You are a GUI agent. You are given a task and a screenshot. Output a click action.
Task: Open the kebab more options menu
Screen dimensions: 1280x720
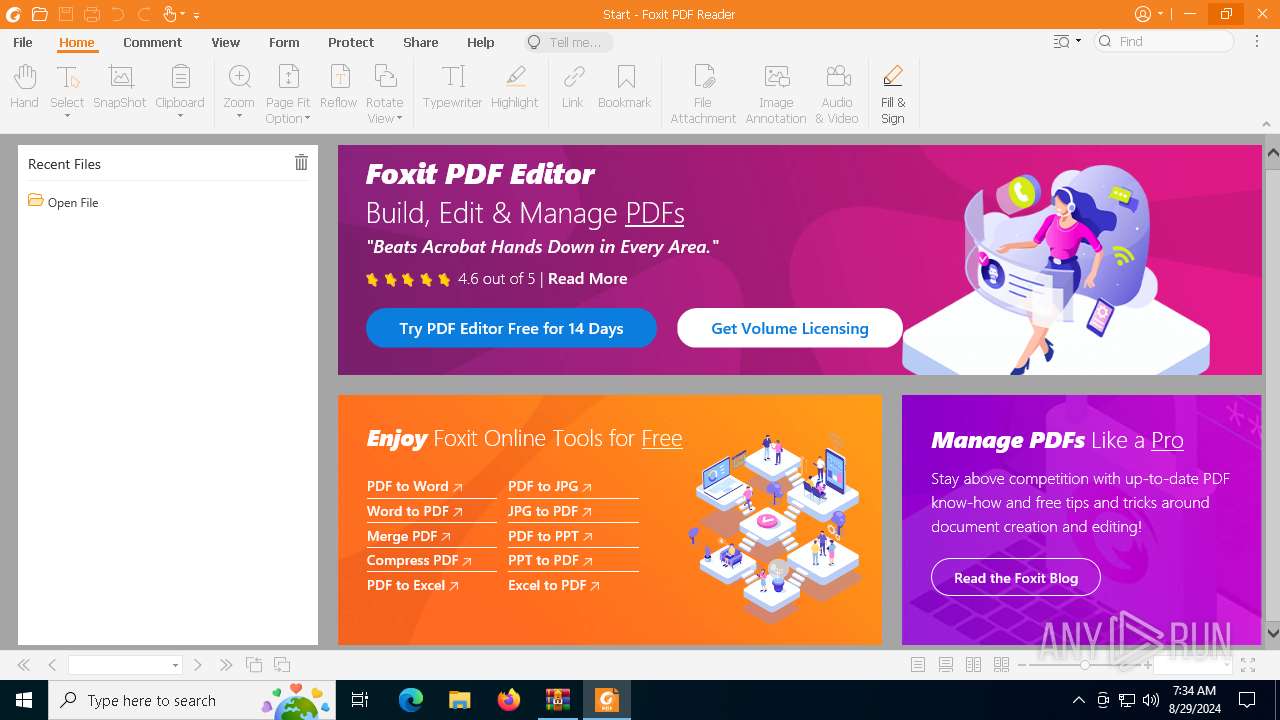tap(1257, 42)
